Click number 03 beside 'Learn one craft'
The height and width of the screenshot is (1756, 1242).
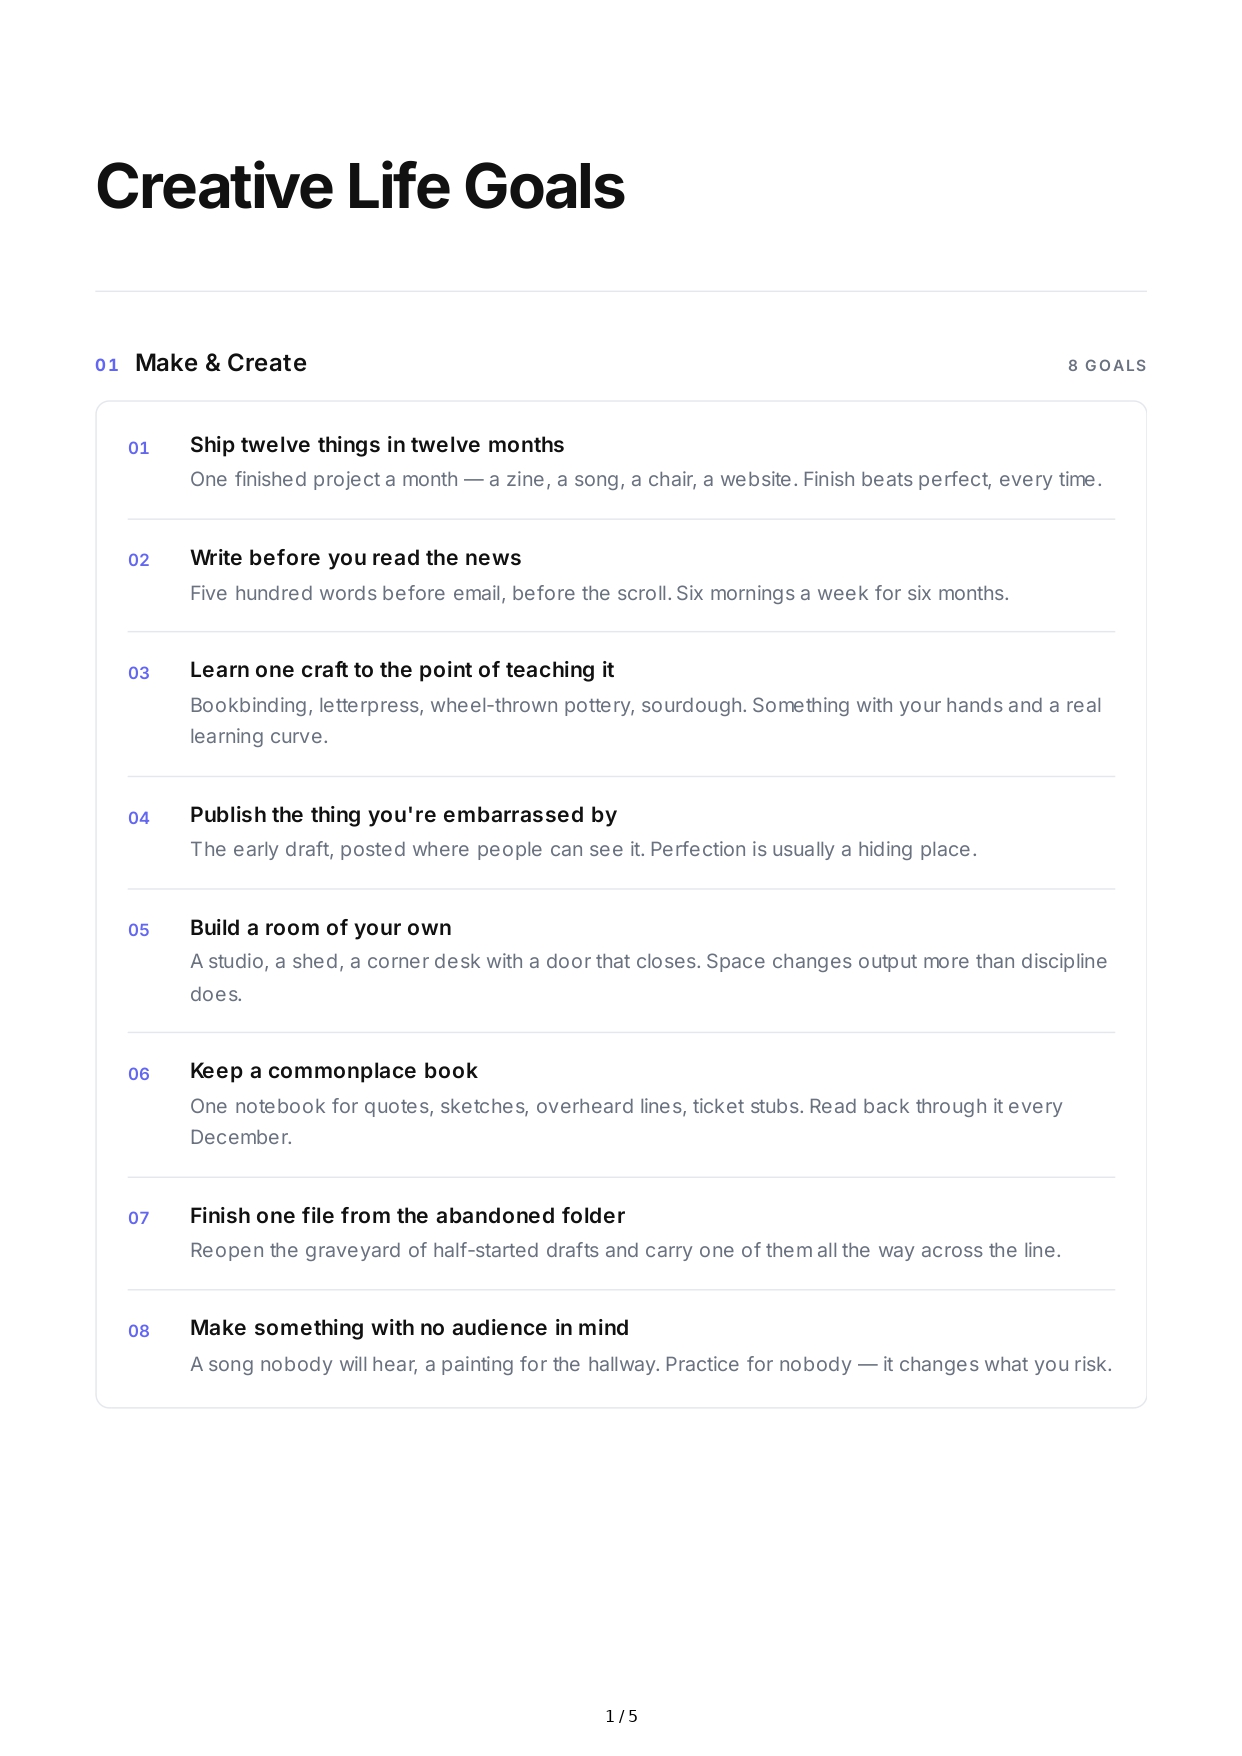[x=139, y=673]
